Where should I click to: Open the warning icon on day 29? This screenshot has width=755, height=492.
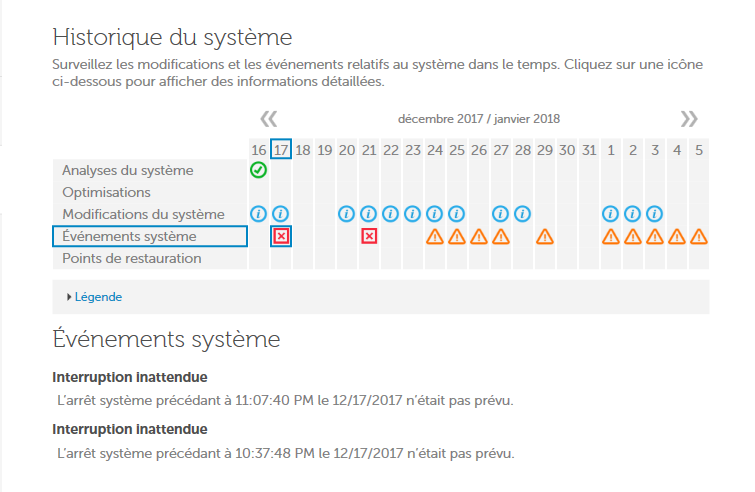point(545,237)
